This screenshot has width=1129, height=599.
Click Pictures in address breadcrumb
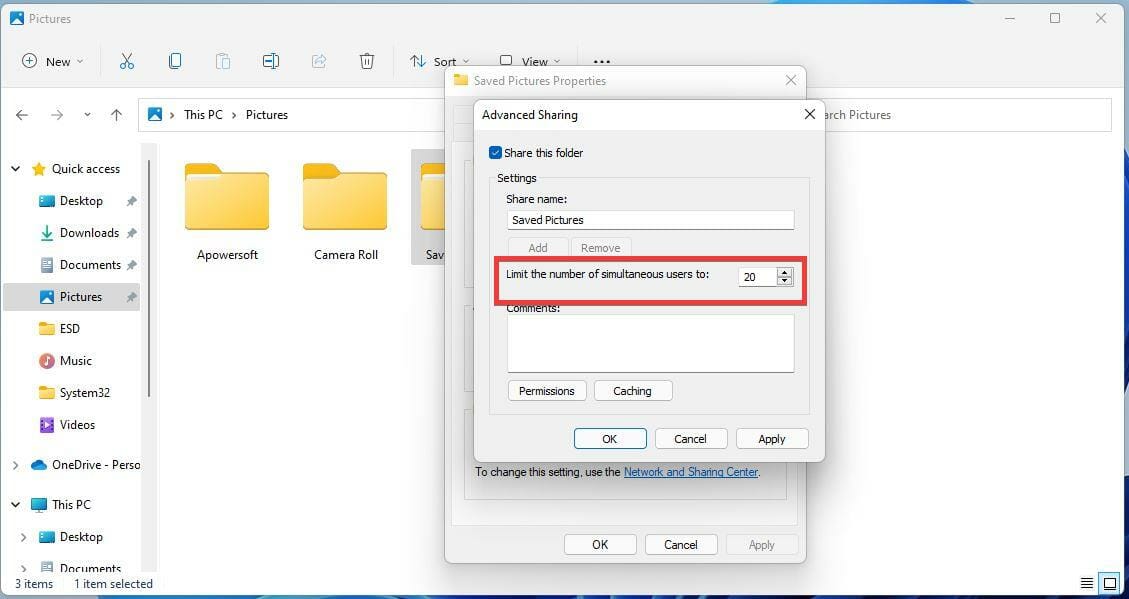pos(266,114)
